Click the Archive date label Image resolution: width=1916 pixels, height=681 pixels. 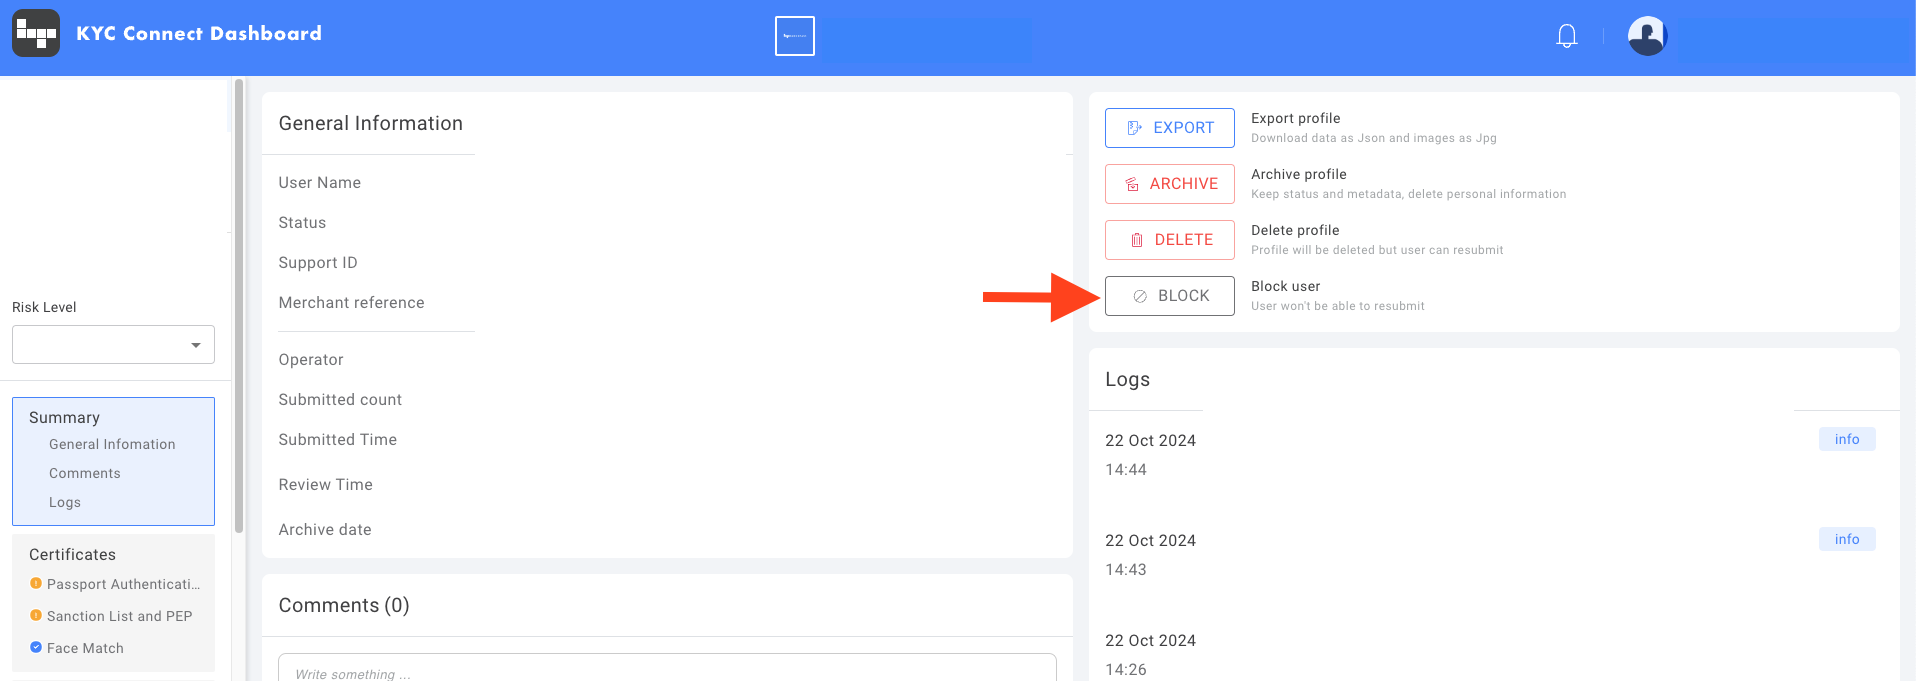tap(325, 529)
